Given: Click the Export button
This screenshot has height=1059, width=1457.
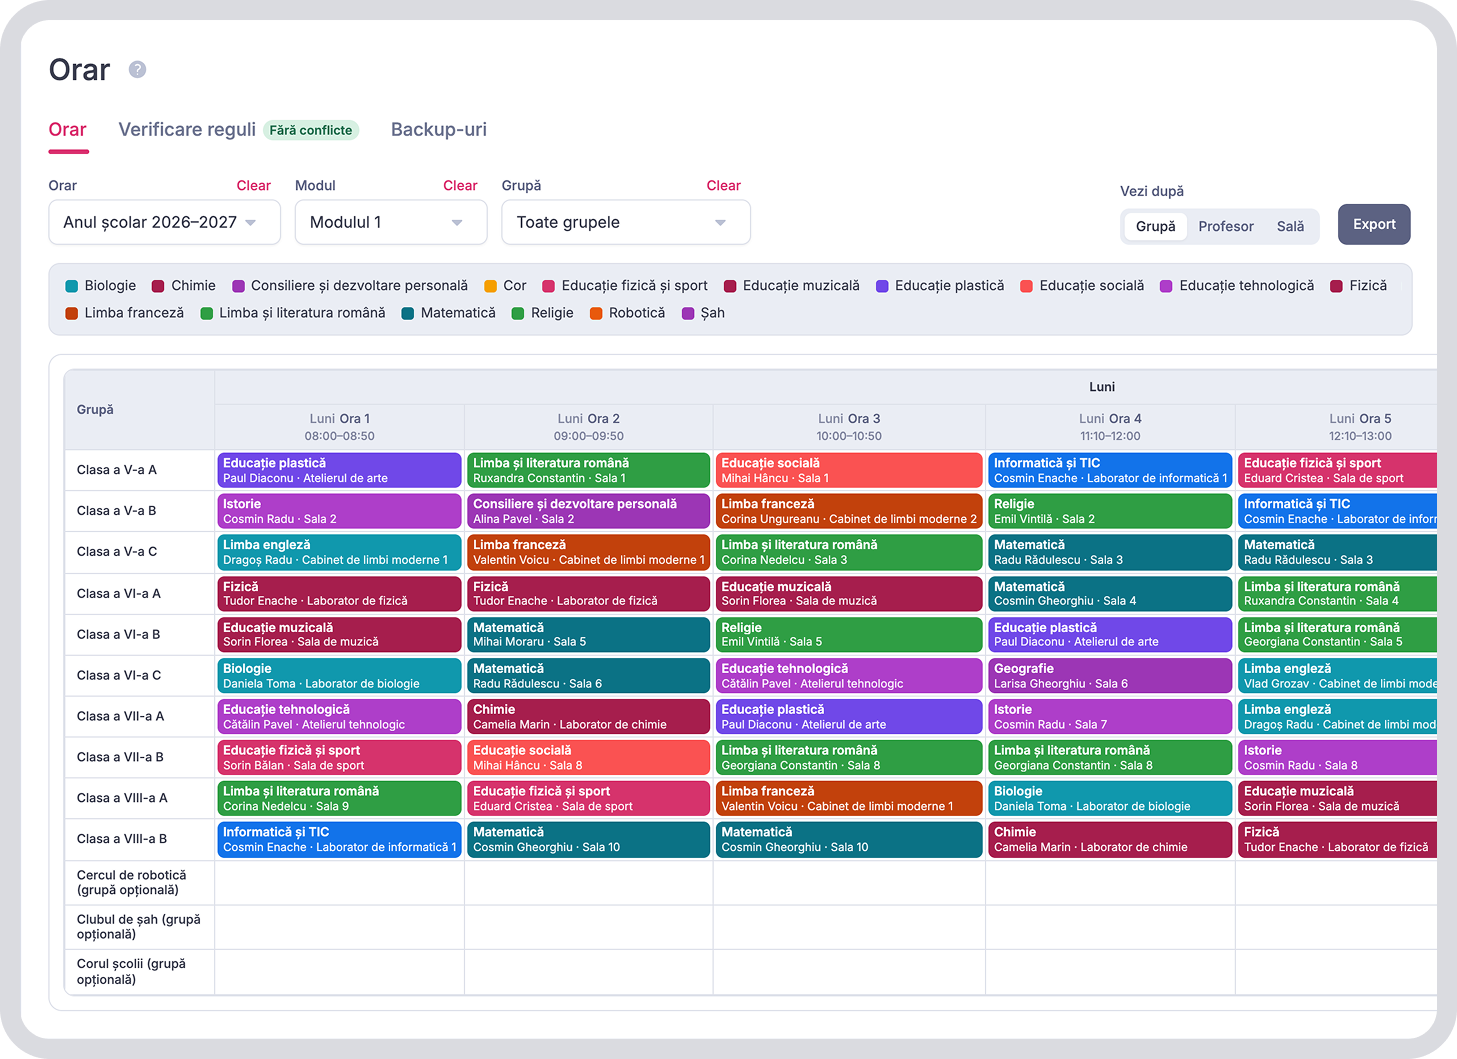Looking at the screenshot, I should [1374, 224].
